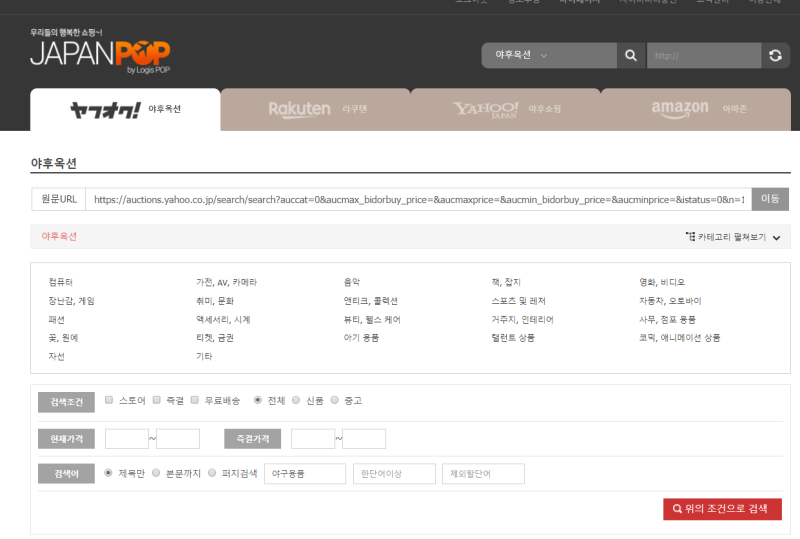Image resolution: width=800 pixels, height=539 pixels.
Task: Click the 원문URL address field
Action: click(418, 200)
